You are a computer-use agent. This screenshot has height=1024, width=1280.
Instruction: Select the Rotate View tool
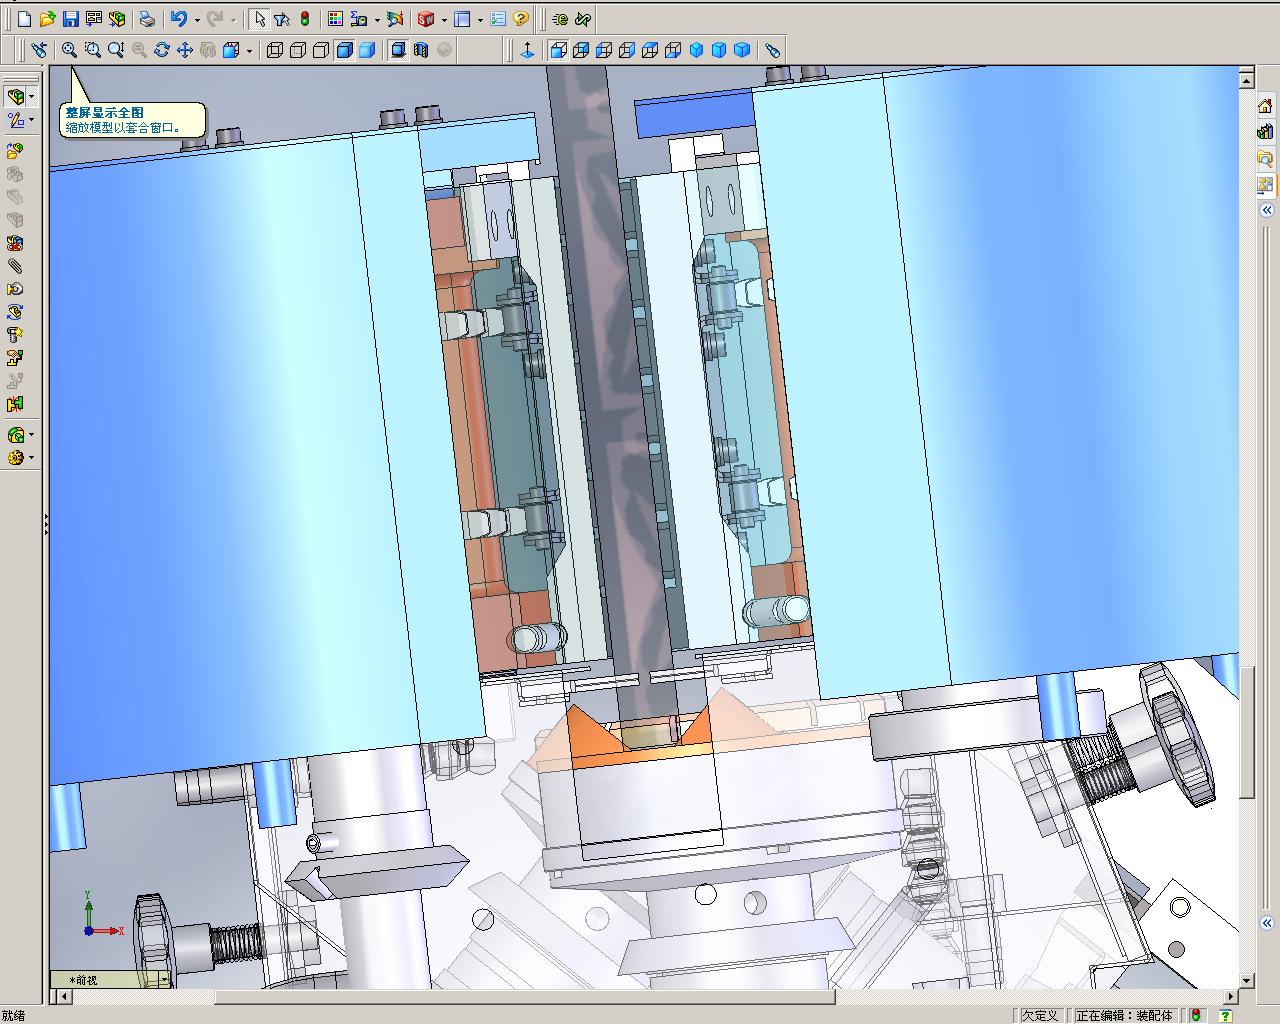tap(162, 50)
